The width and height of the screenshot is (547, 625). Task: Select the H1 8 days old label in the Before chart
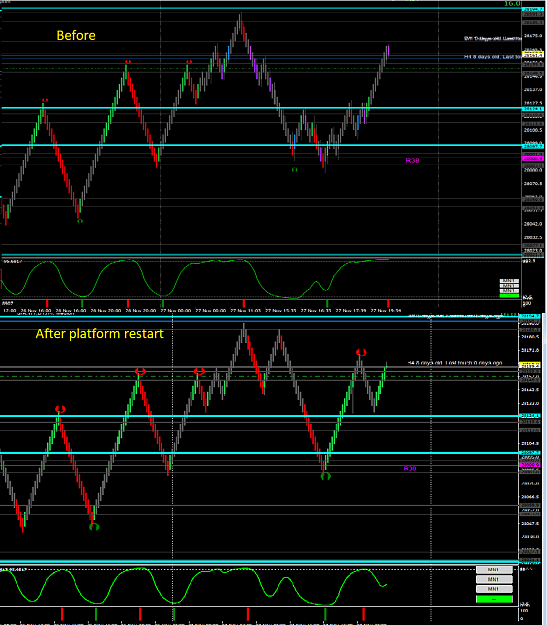pyautogui.click(x=493, y=57)
